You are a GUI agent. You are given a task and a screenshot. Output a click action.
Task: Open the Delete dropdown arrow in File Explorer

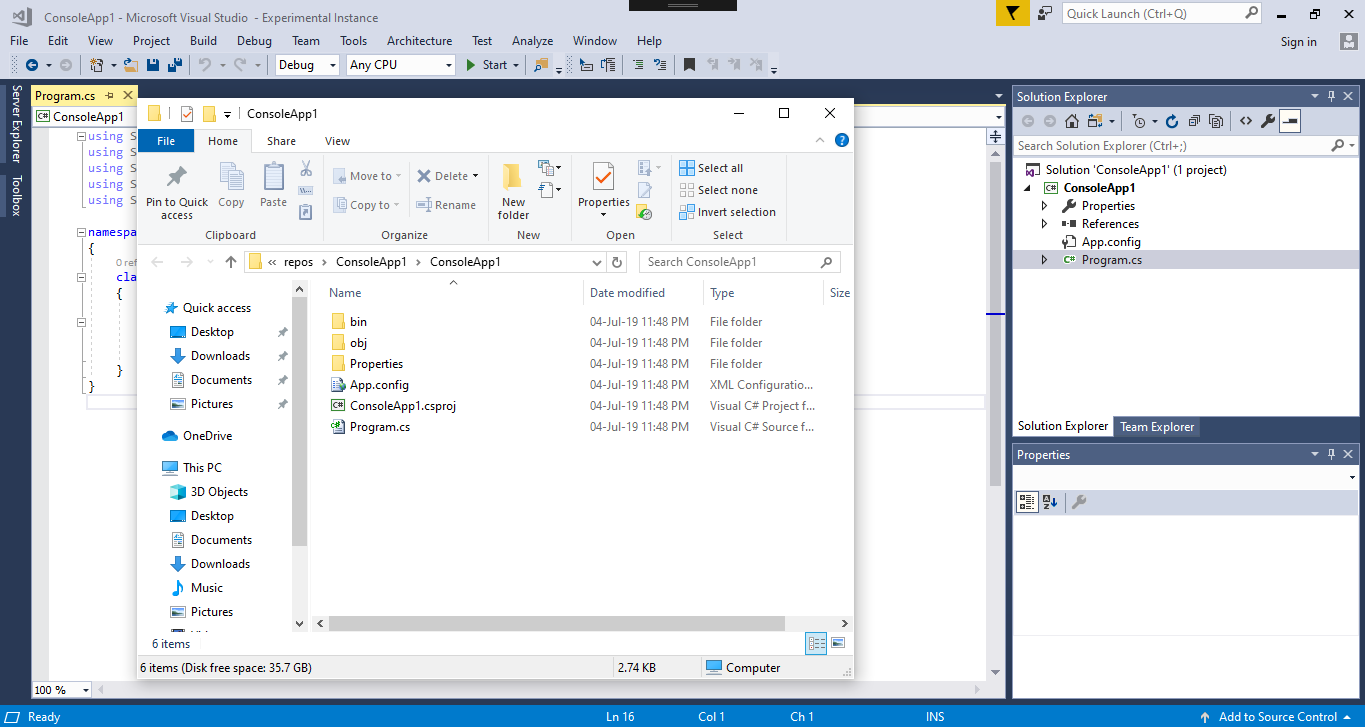475,176
